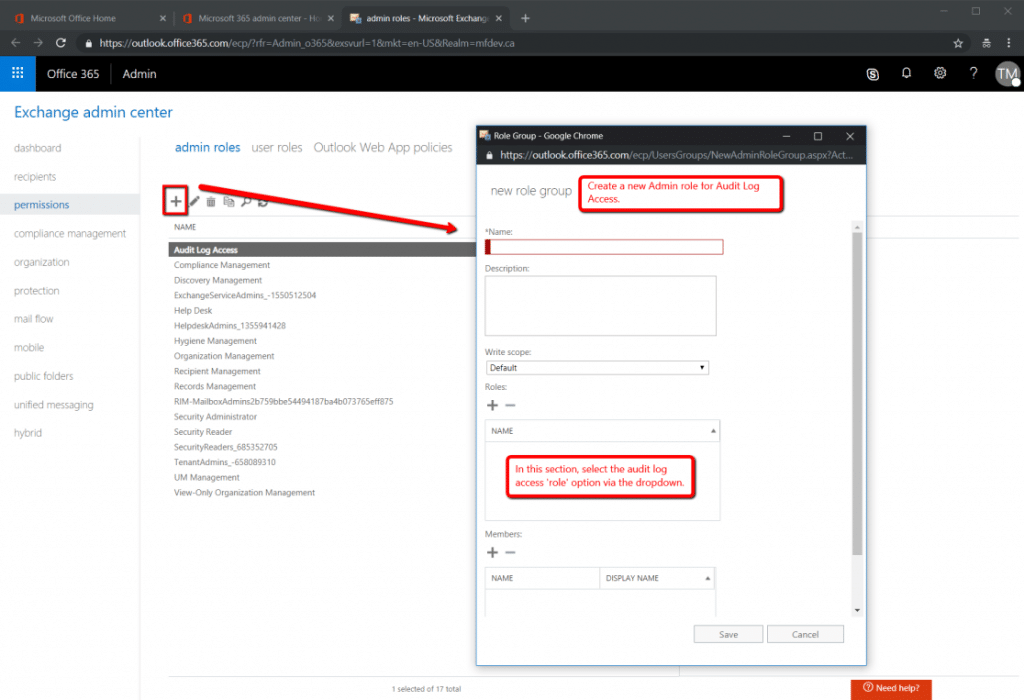
Task: Open the recipients section in left navigation
Action: click(x=35, y=177)
